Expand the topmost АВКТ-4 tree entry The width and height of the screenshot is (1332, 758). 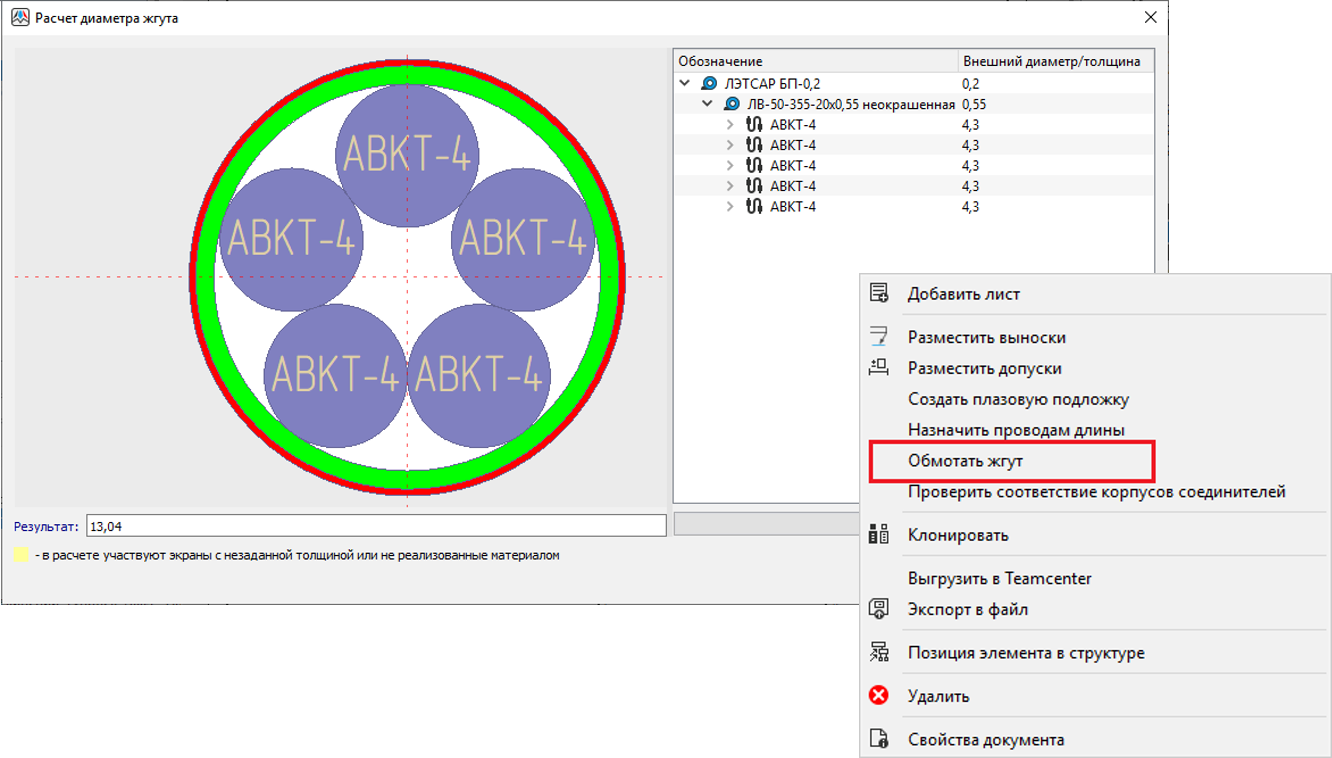click(730, 125)
